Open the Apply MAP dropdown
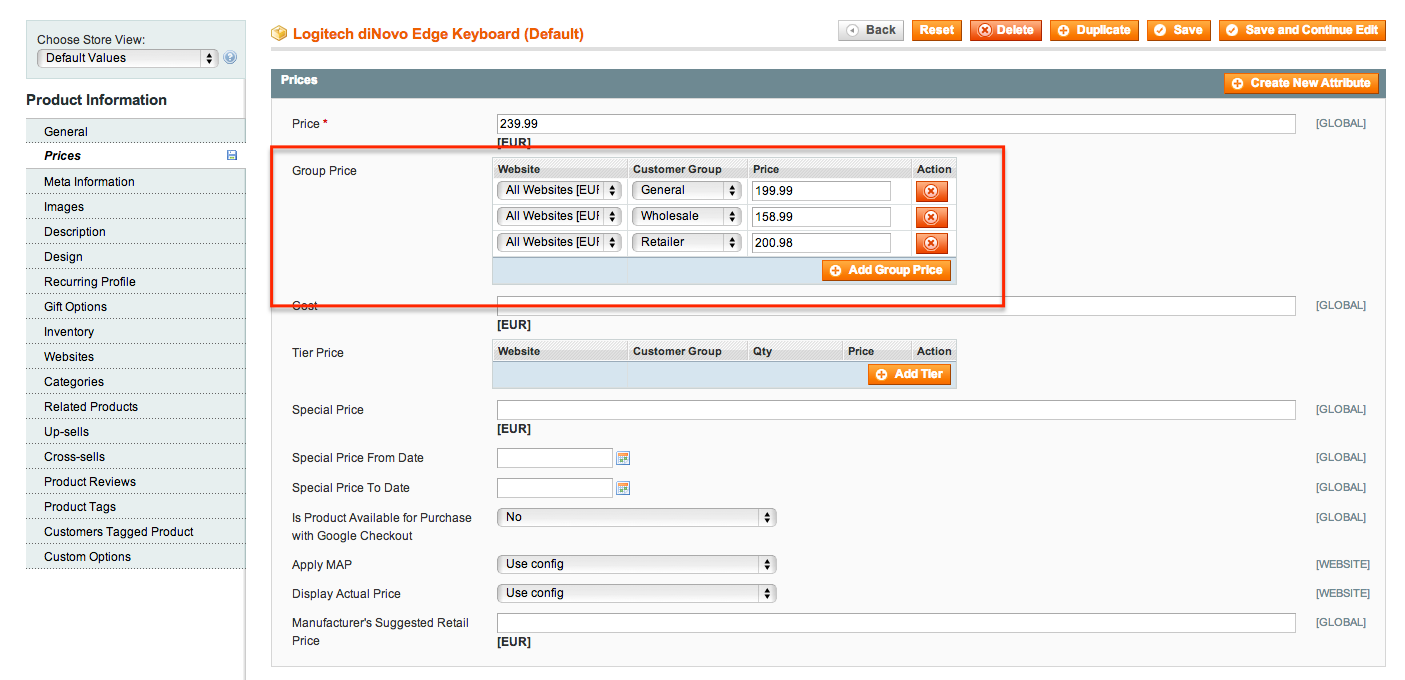 636,564
